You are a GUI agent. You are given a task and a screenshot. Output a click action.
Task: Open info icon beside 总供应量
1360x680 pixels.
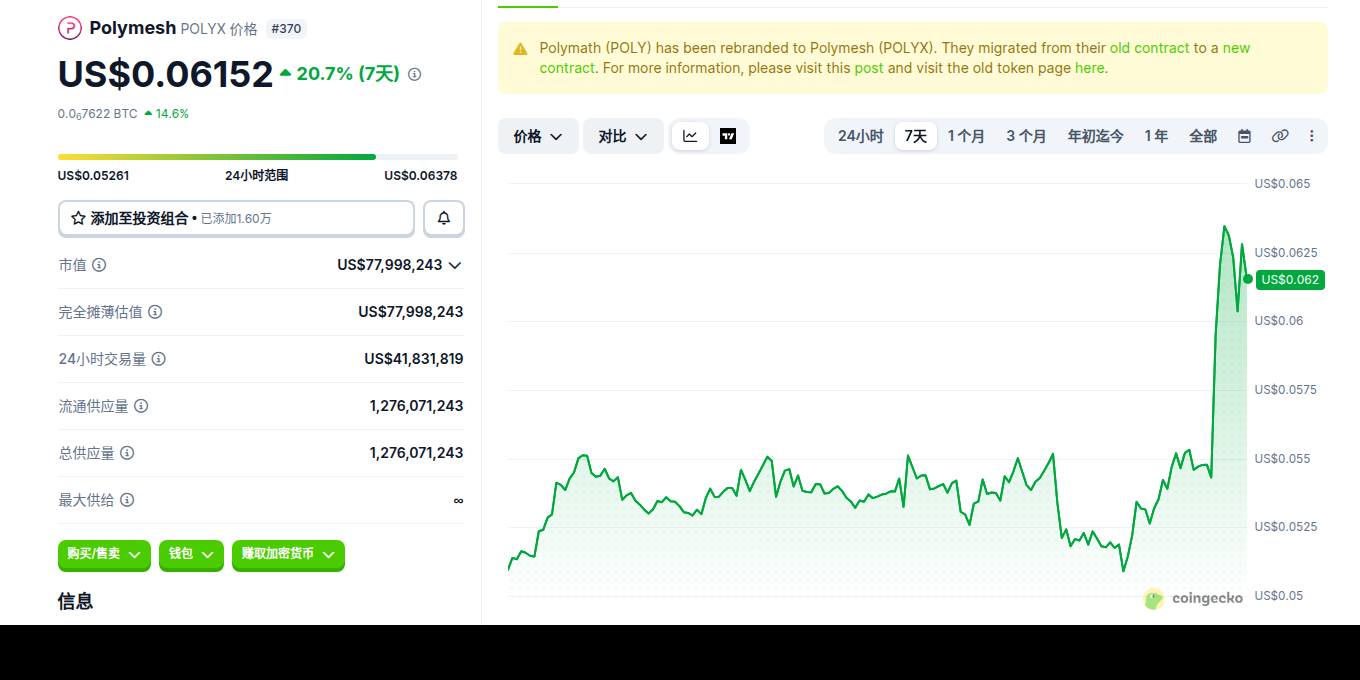127,453
